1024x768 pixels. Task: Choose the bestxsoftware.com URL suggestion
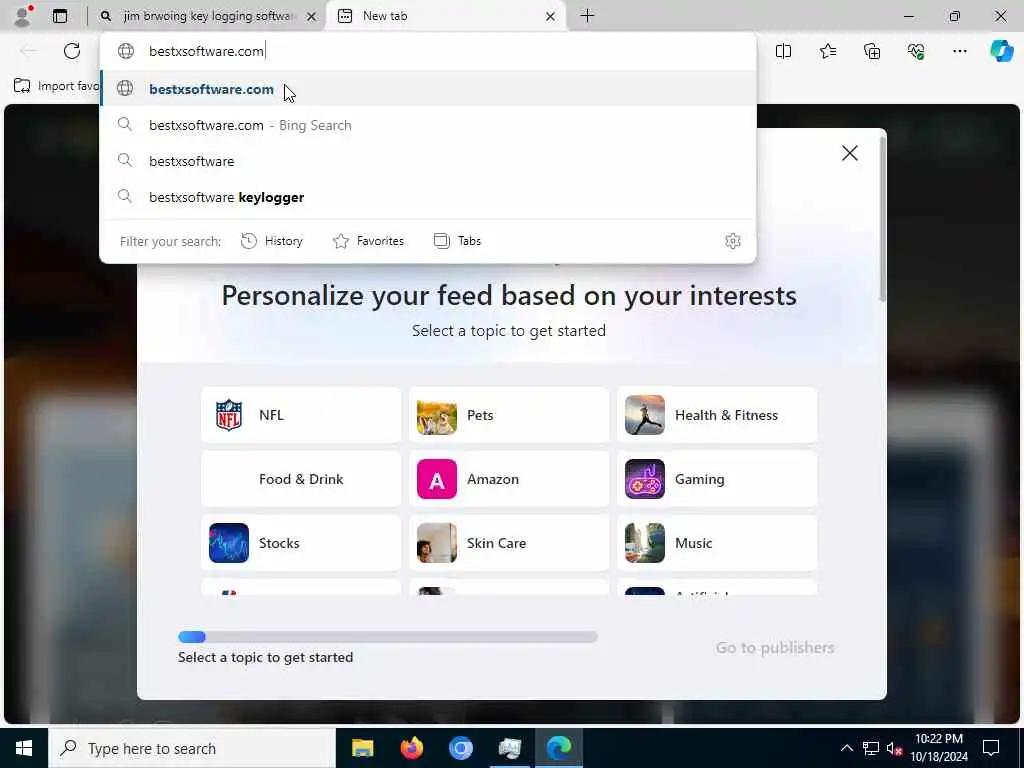tap(428, 89)
